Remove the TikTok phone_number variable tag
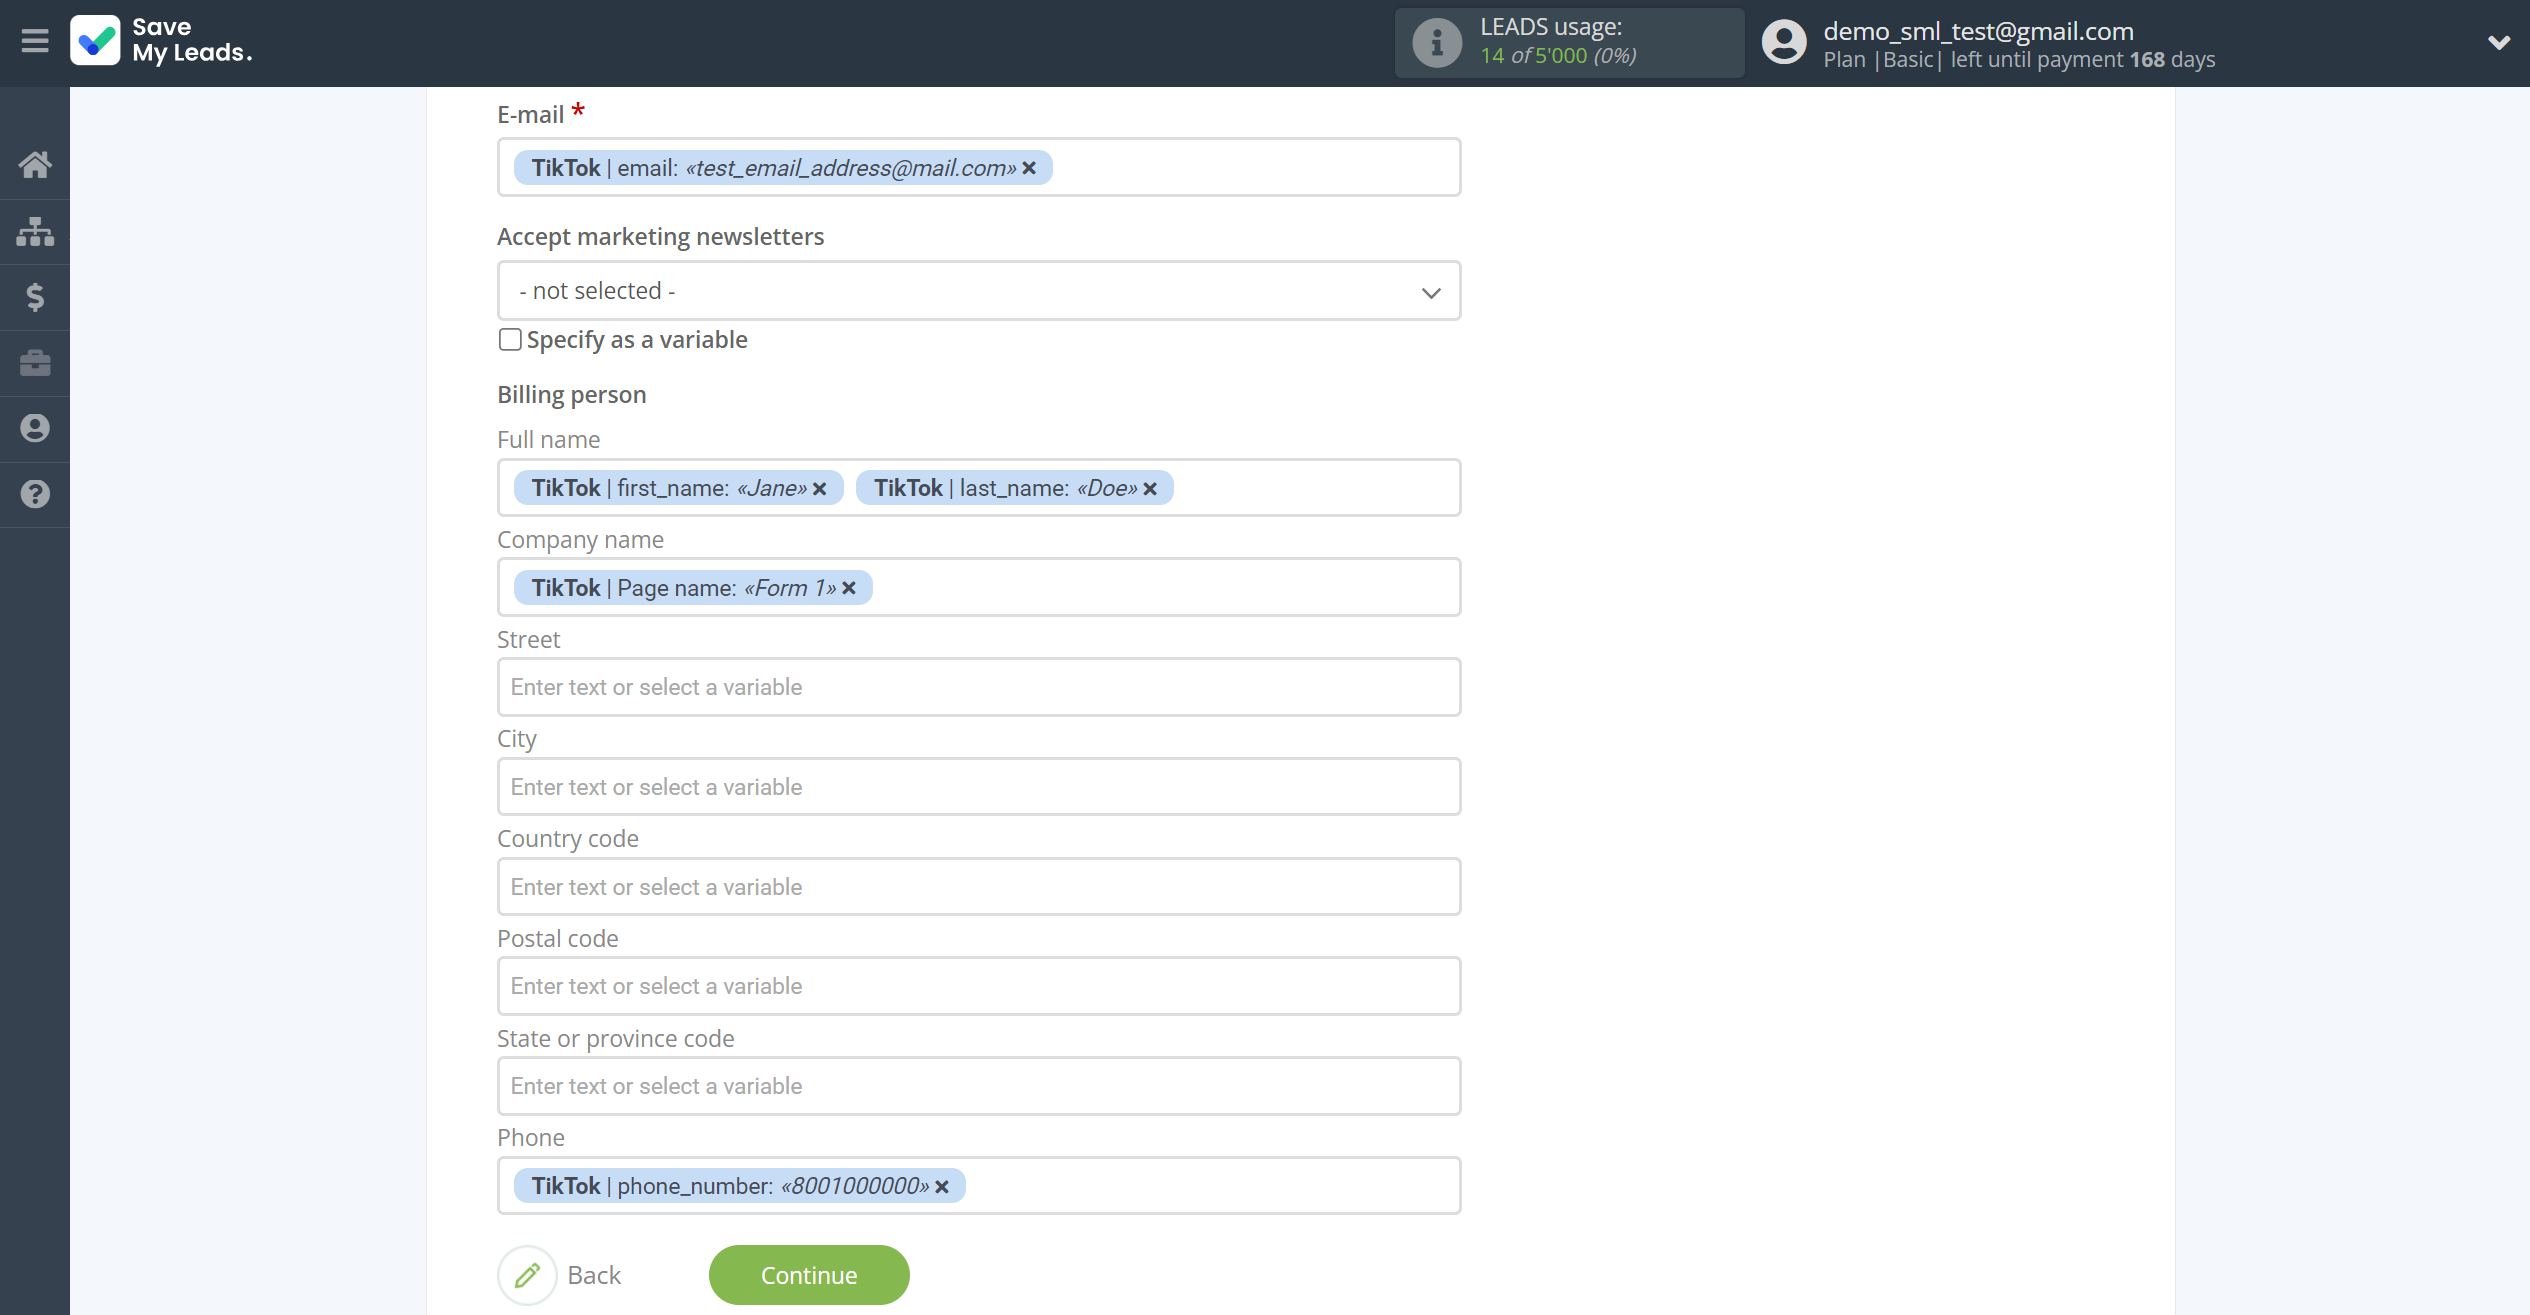 (942, 1187)
